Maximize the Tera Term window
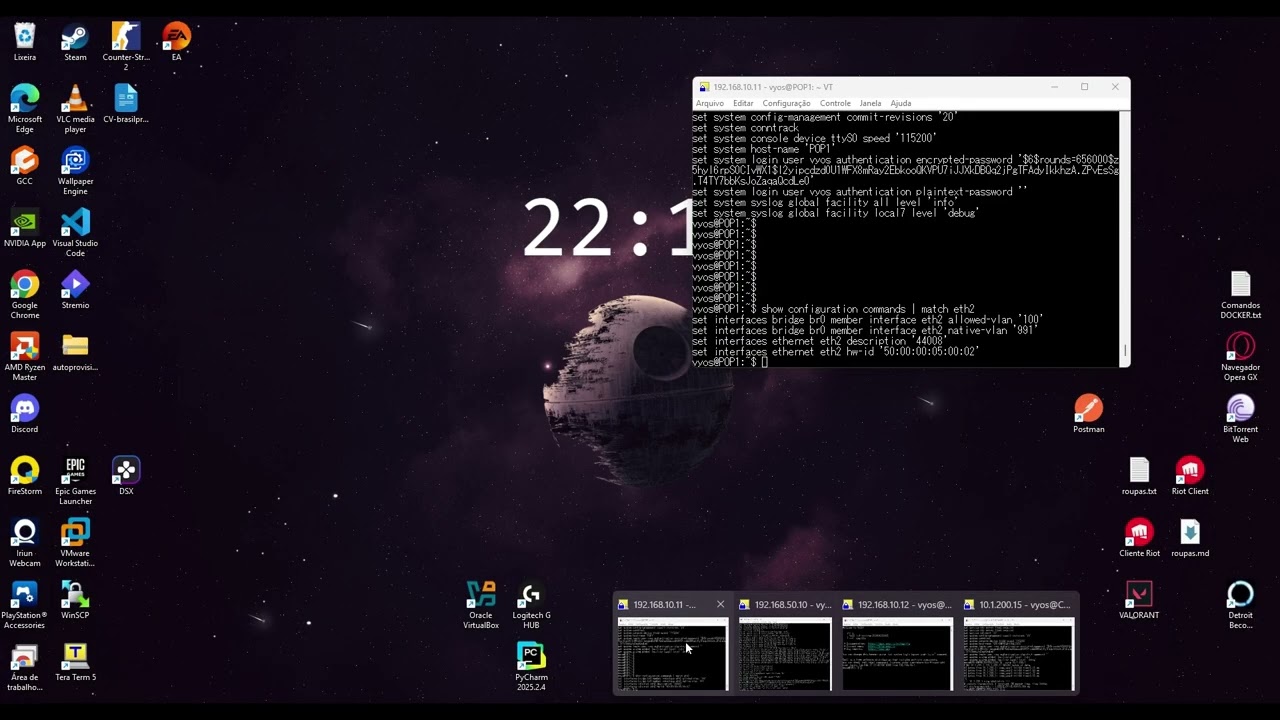 coord(1084,87)
